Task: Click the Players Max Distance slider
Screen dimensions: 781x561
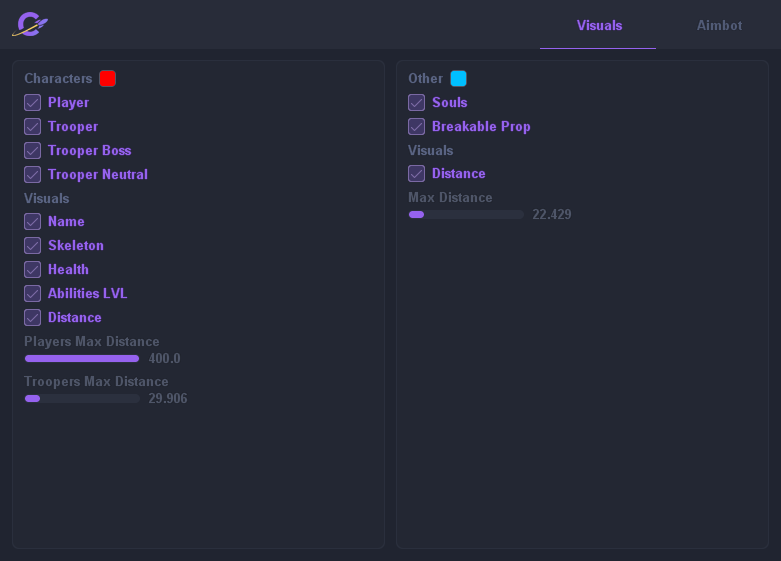Action: 82,358
